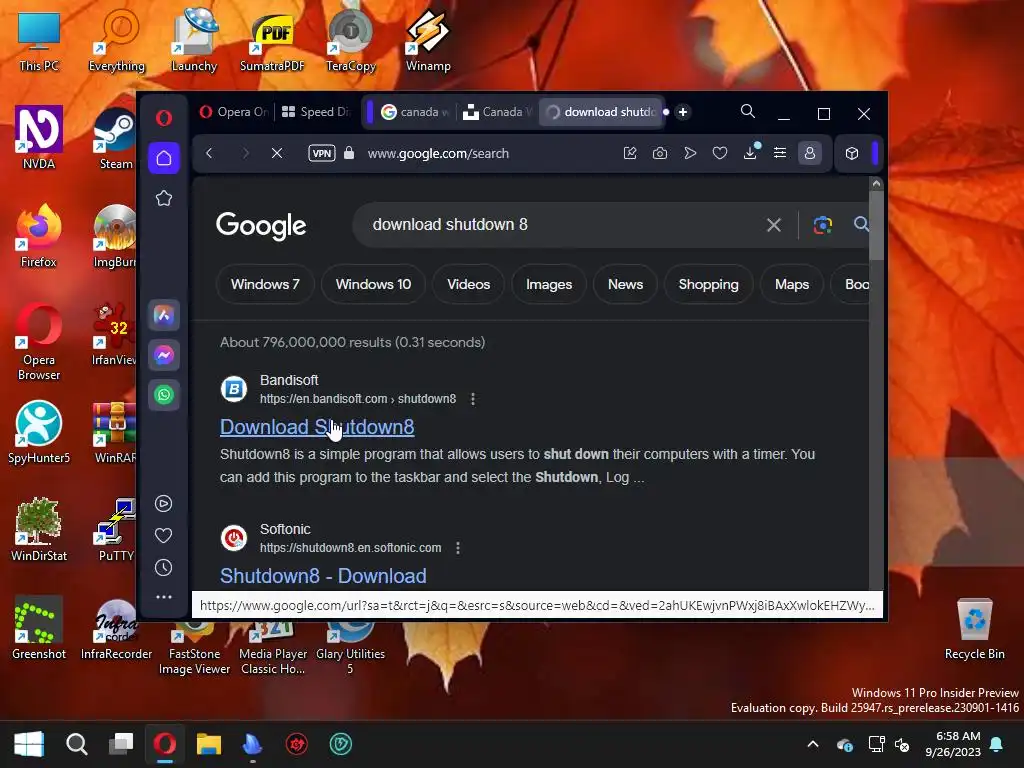
Task: Switch to the canada Google search tab
Action: [414, 112]
